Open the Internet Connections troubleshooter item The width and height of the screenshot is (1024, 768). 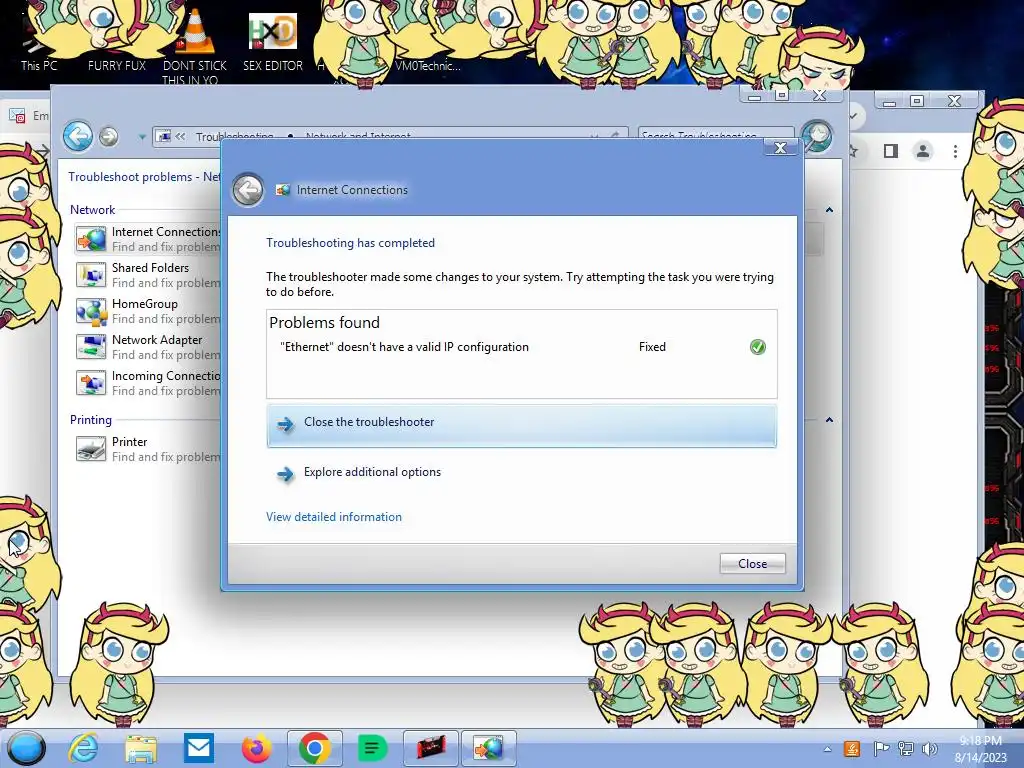148,239
